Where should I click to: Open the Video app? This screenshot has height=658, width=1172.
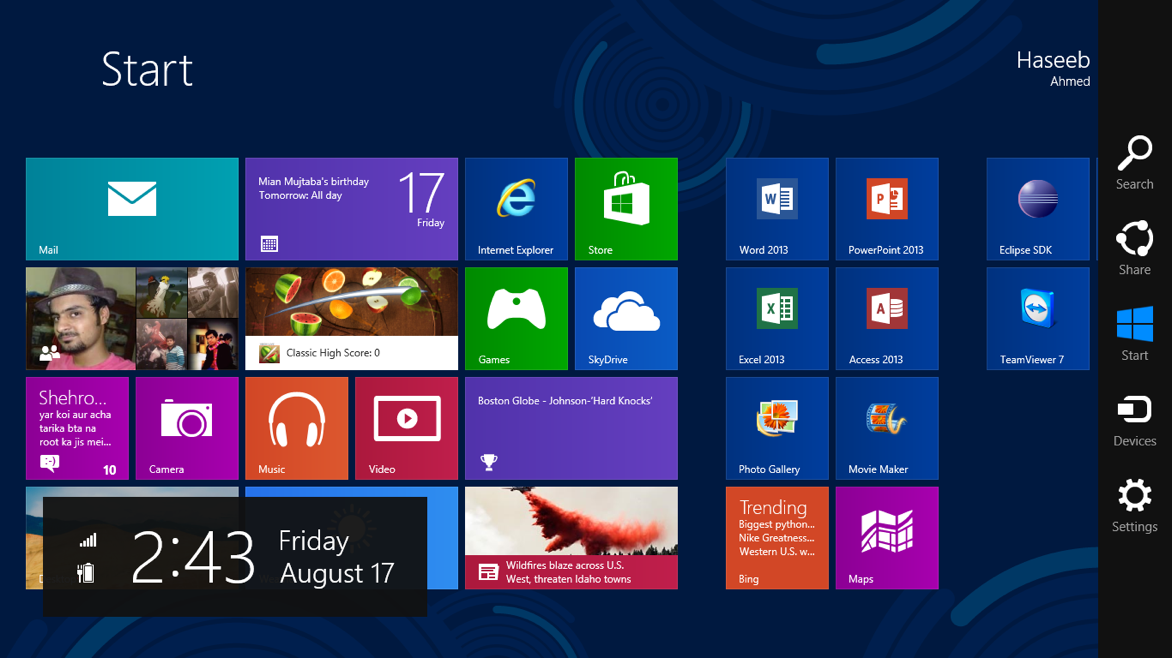(x=406, y=428)
